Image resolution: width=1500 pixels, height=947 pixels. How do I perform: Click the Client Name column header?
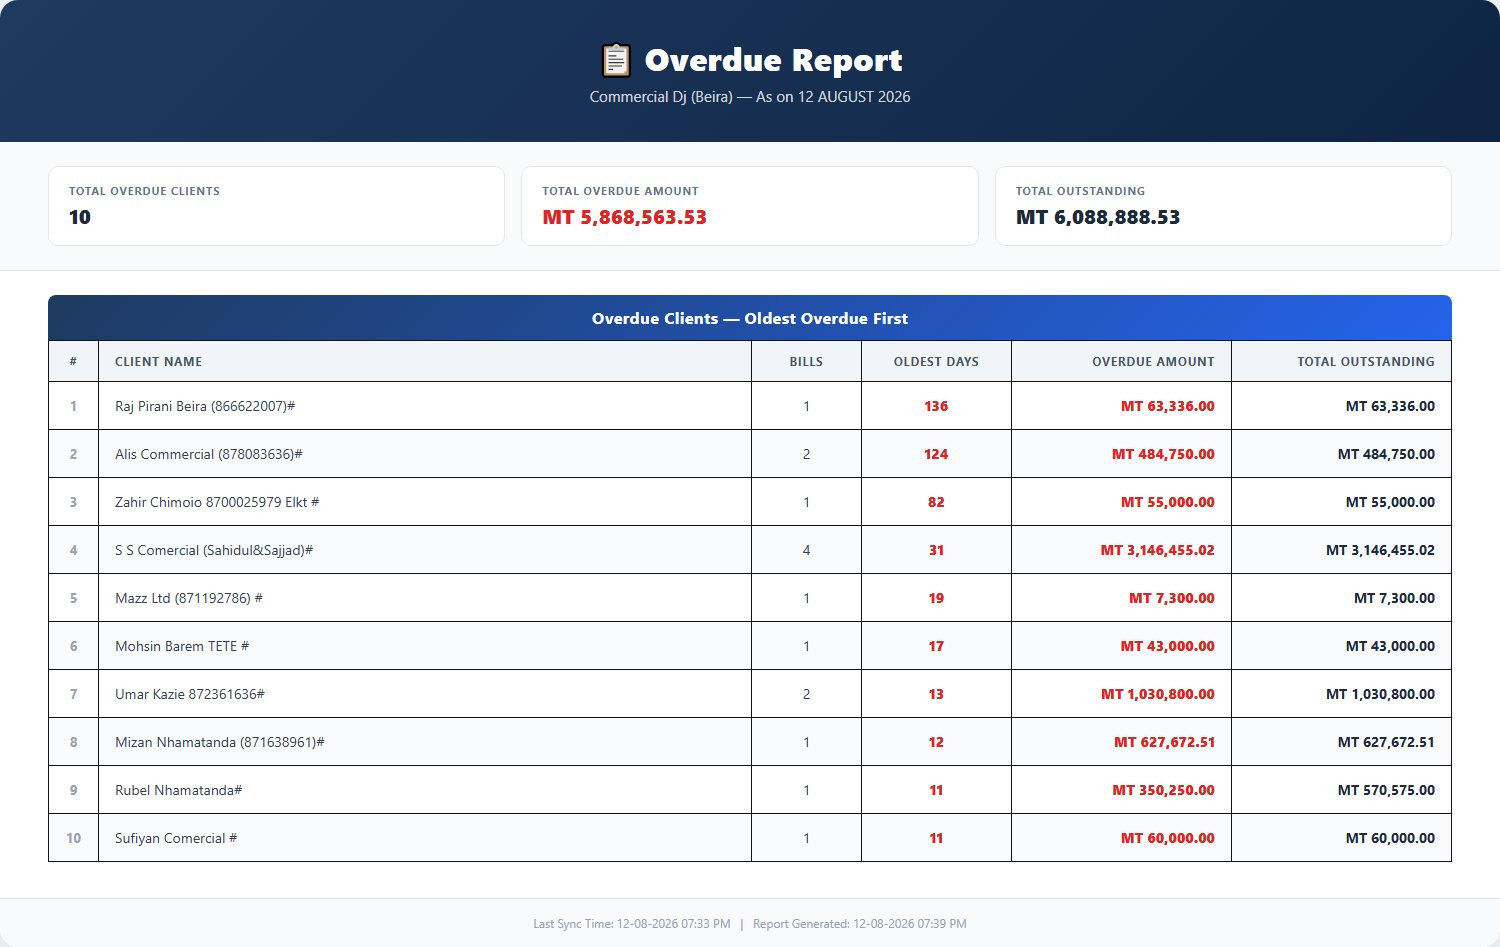click(x=158, y=362)
